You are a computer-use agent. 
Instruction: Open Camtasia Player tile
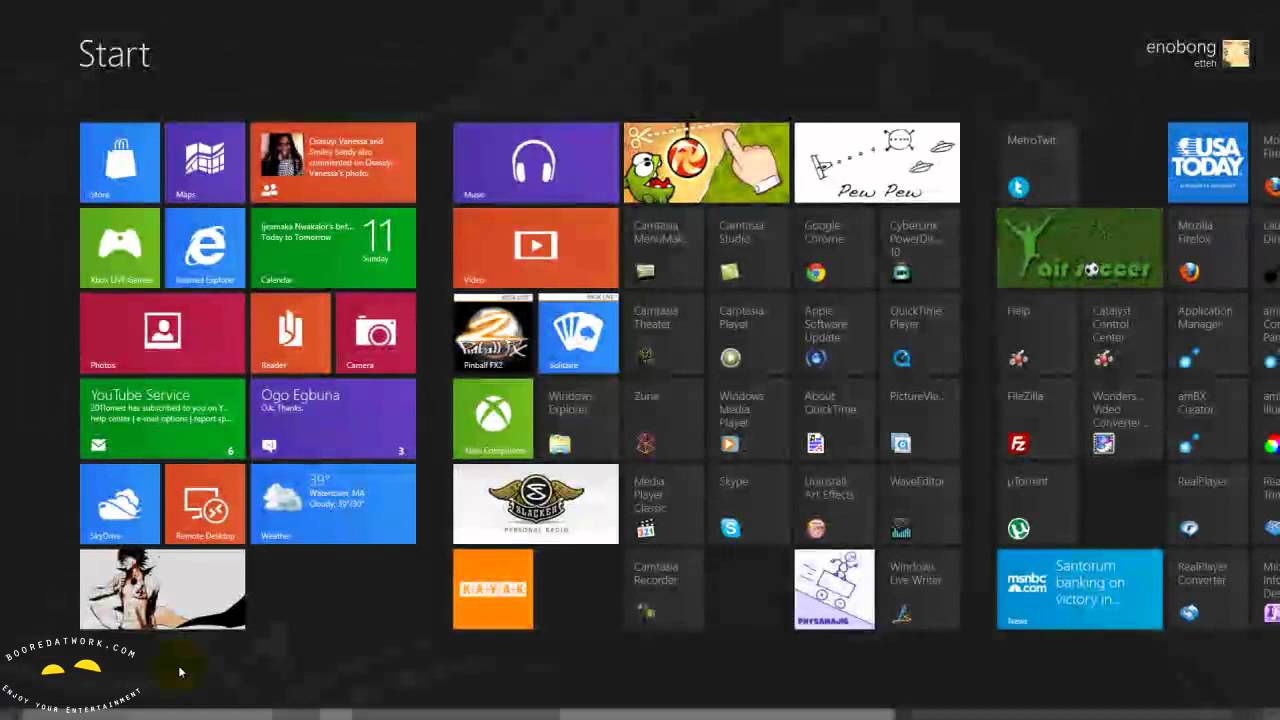click(x=749, y=333)
